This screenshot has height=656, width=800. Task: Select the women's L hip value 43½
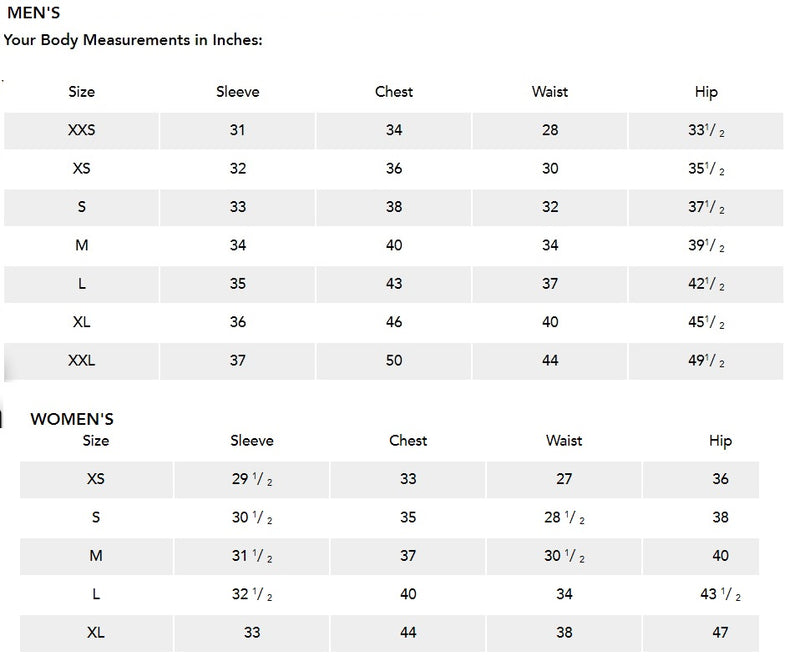pos(720,594)
